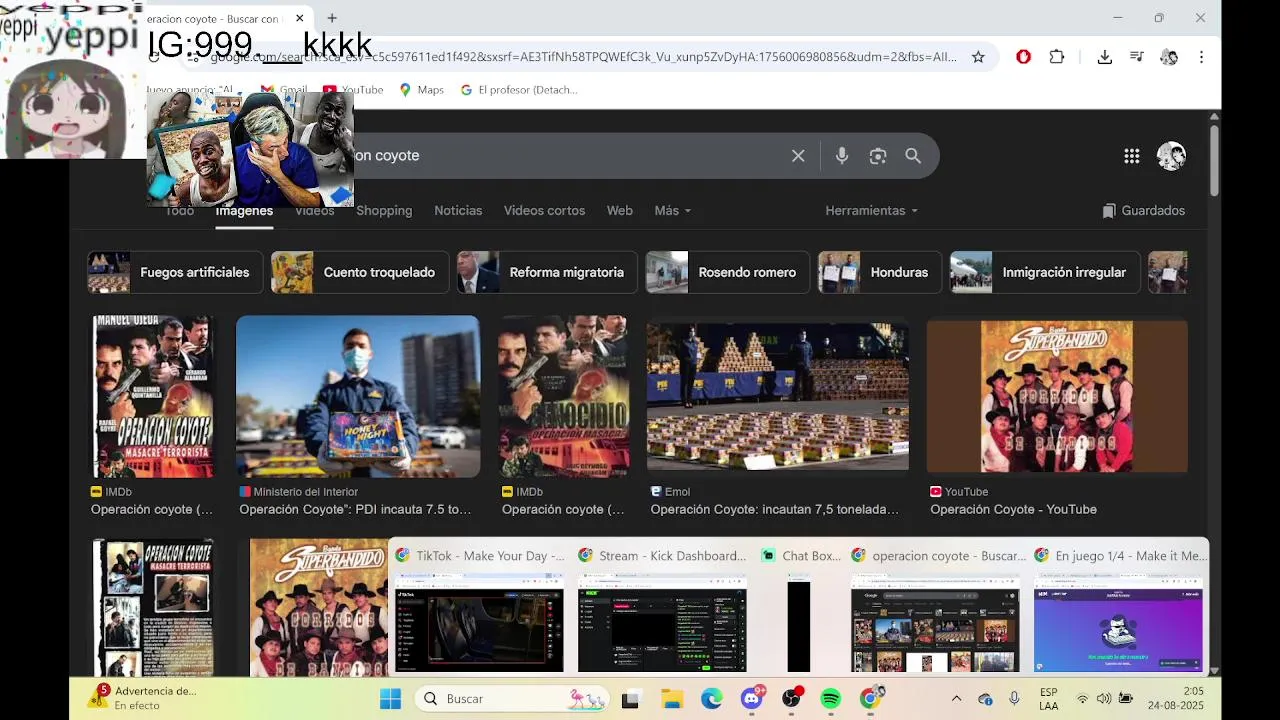Open Ministerio del Interior PDI incauta result
The height and width of the screenshot is (720, 1280).
pos(355,509)
